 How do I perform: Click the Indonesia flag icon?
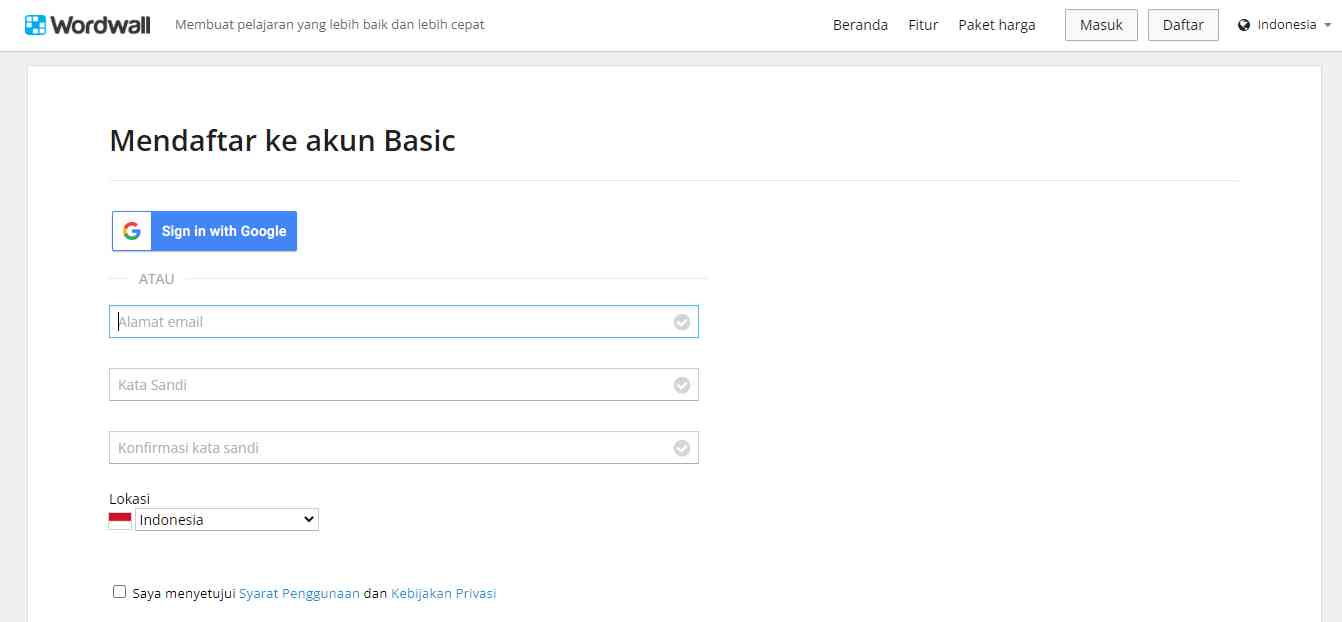click(x=120, y=520)
